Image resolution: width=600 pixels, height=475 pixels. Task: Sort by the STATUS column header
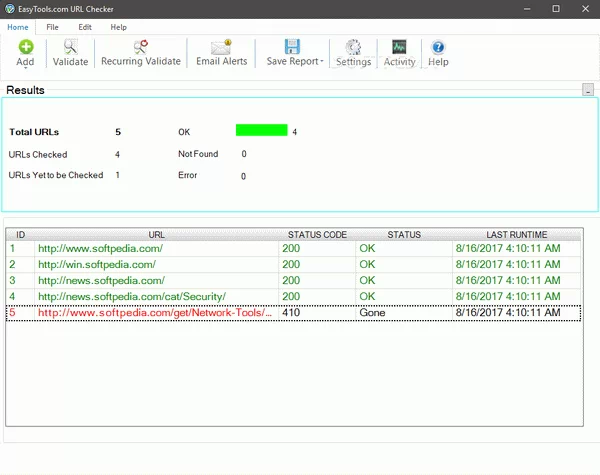(404, 235)
